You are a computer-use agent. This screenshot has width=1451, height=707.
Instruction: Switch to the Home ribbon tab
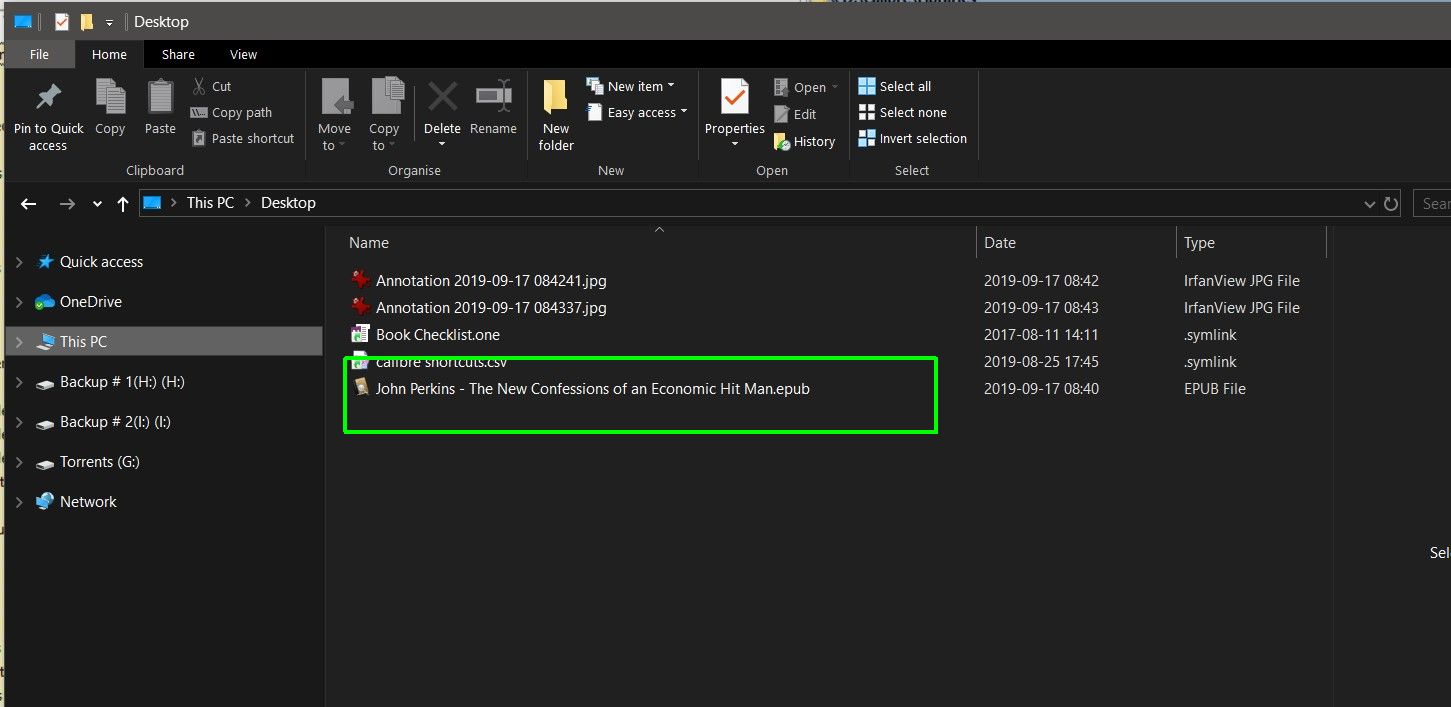click(x=109, y=54)
